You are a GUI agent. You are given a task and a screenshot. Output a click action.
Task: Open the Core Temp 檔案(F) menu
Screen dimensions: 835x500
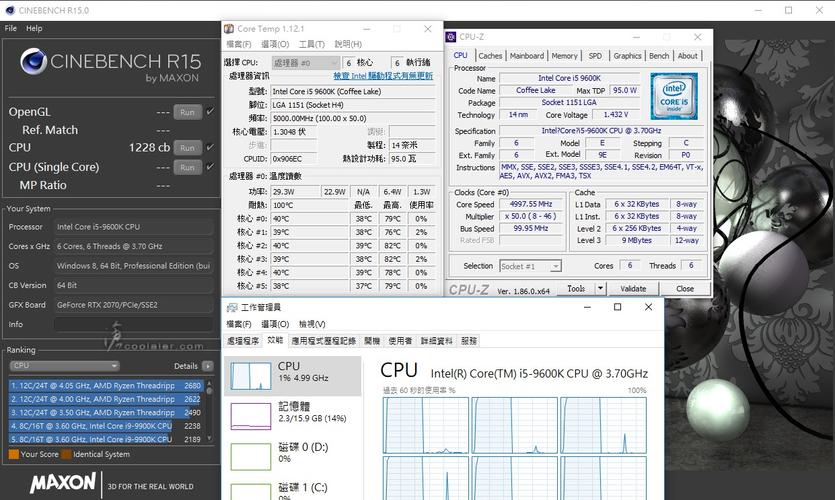(239, 44)
